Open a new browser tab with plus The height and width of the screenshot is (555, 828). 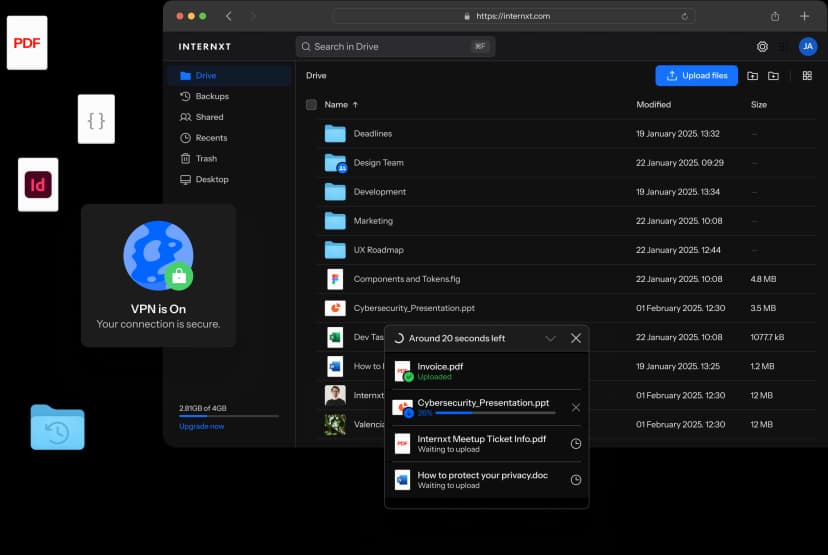pyautogui.click(x=804, y=16)
